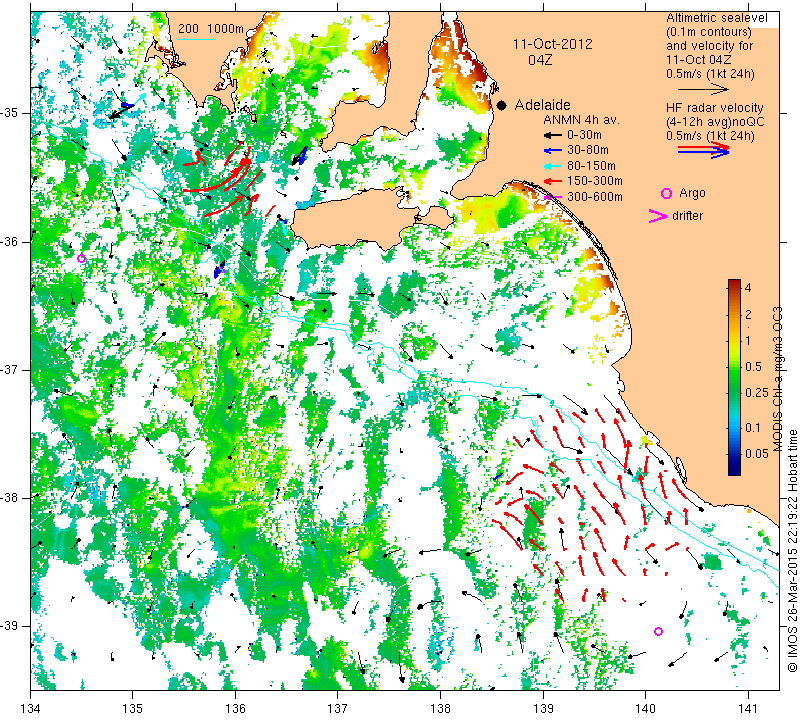Screen dimensions: 800x720
Task: Click the '11-Oct 04Z' legend text
Action: click(698, 60)
